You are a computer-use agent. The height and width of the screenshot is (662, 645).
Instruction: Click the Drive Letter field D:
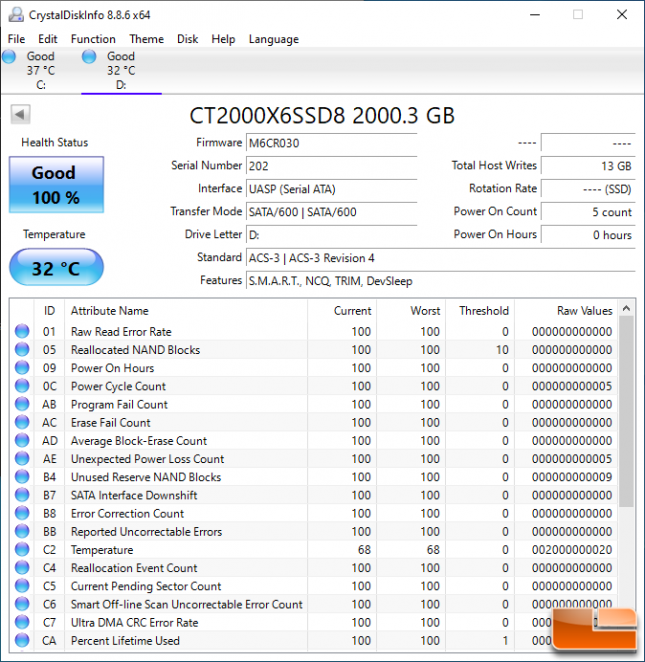click(331, 235)
